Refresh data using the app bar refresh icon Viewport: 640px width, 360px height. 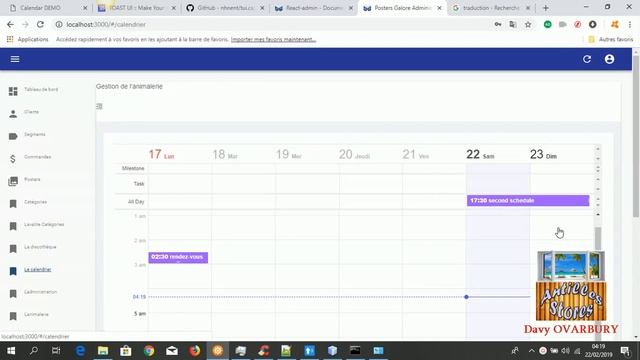(x=587, y=59)
